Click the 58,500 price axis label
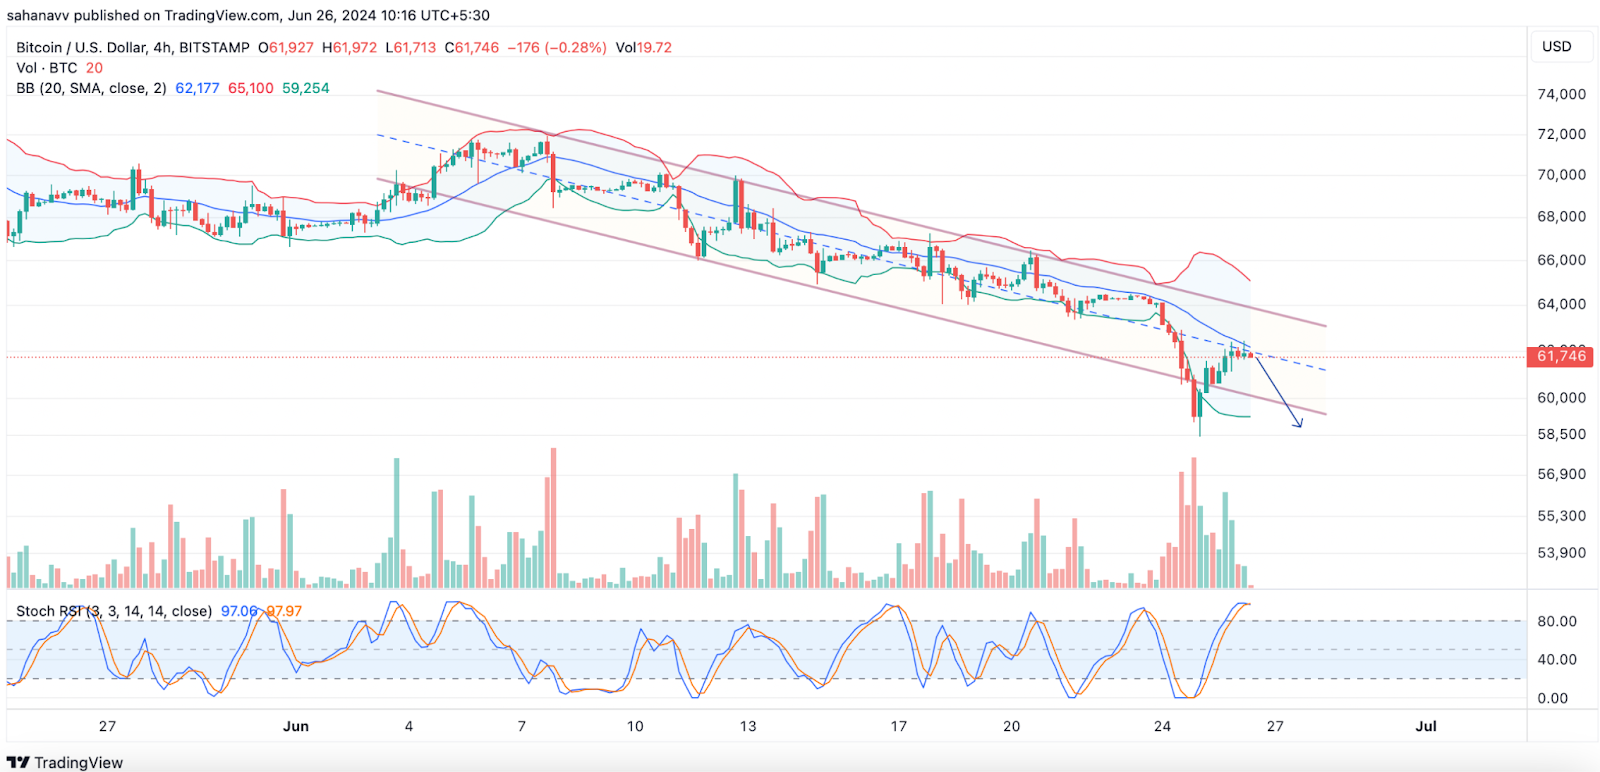Screen dimensions: 1600x772 tap(1561, 434)
